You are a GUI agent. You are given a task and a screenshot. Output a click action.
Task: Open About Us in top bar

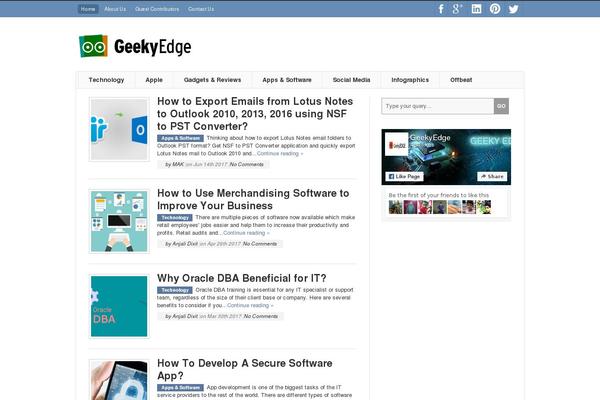115,9
